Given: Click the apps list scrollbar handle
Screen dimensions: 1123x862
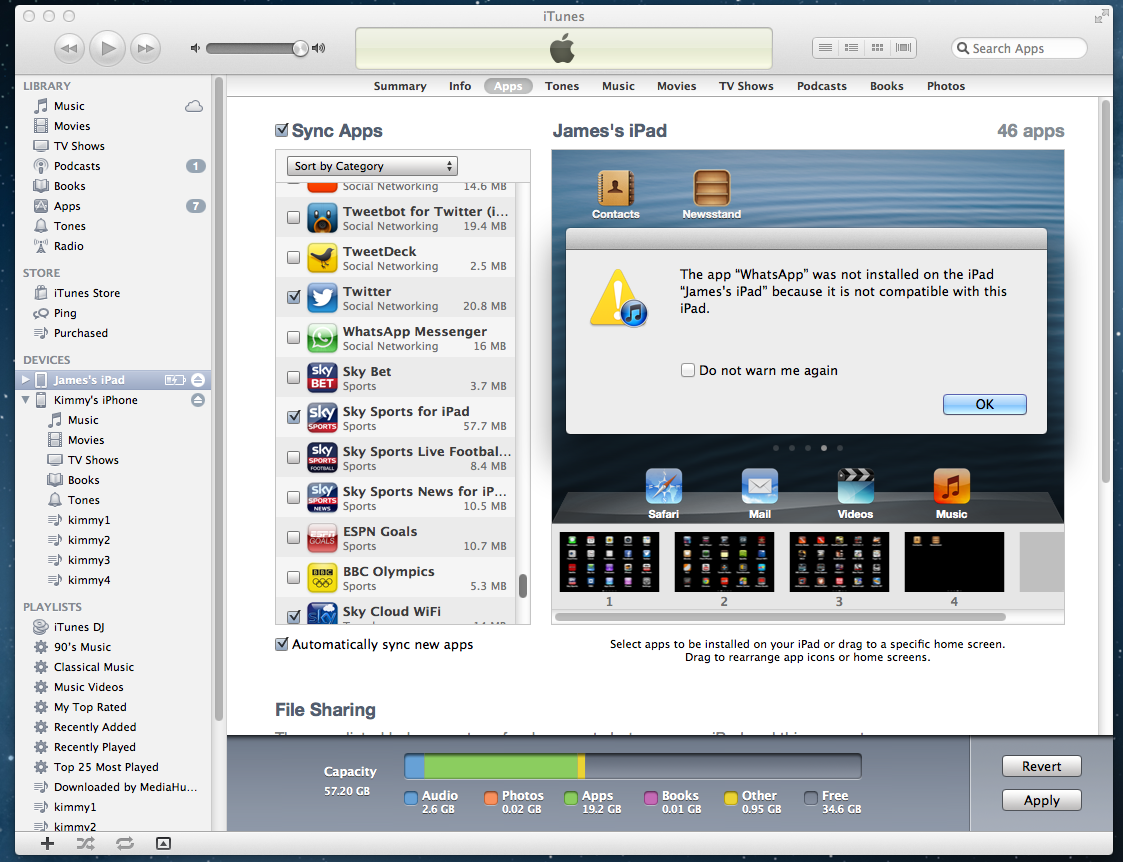Looking at the screenshot, I should click(x=523, y=586).
